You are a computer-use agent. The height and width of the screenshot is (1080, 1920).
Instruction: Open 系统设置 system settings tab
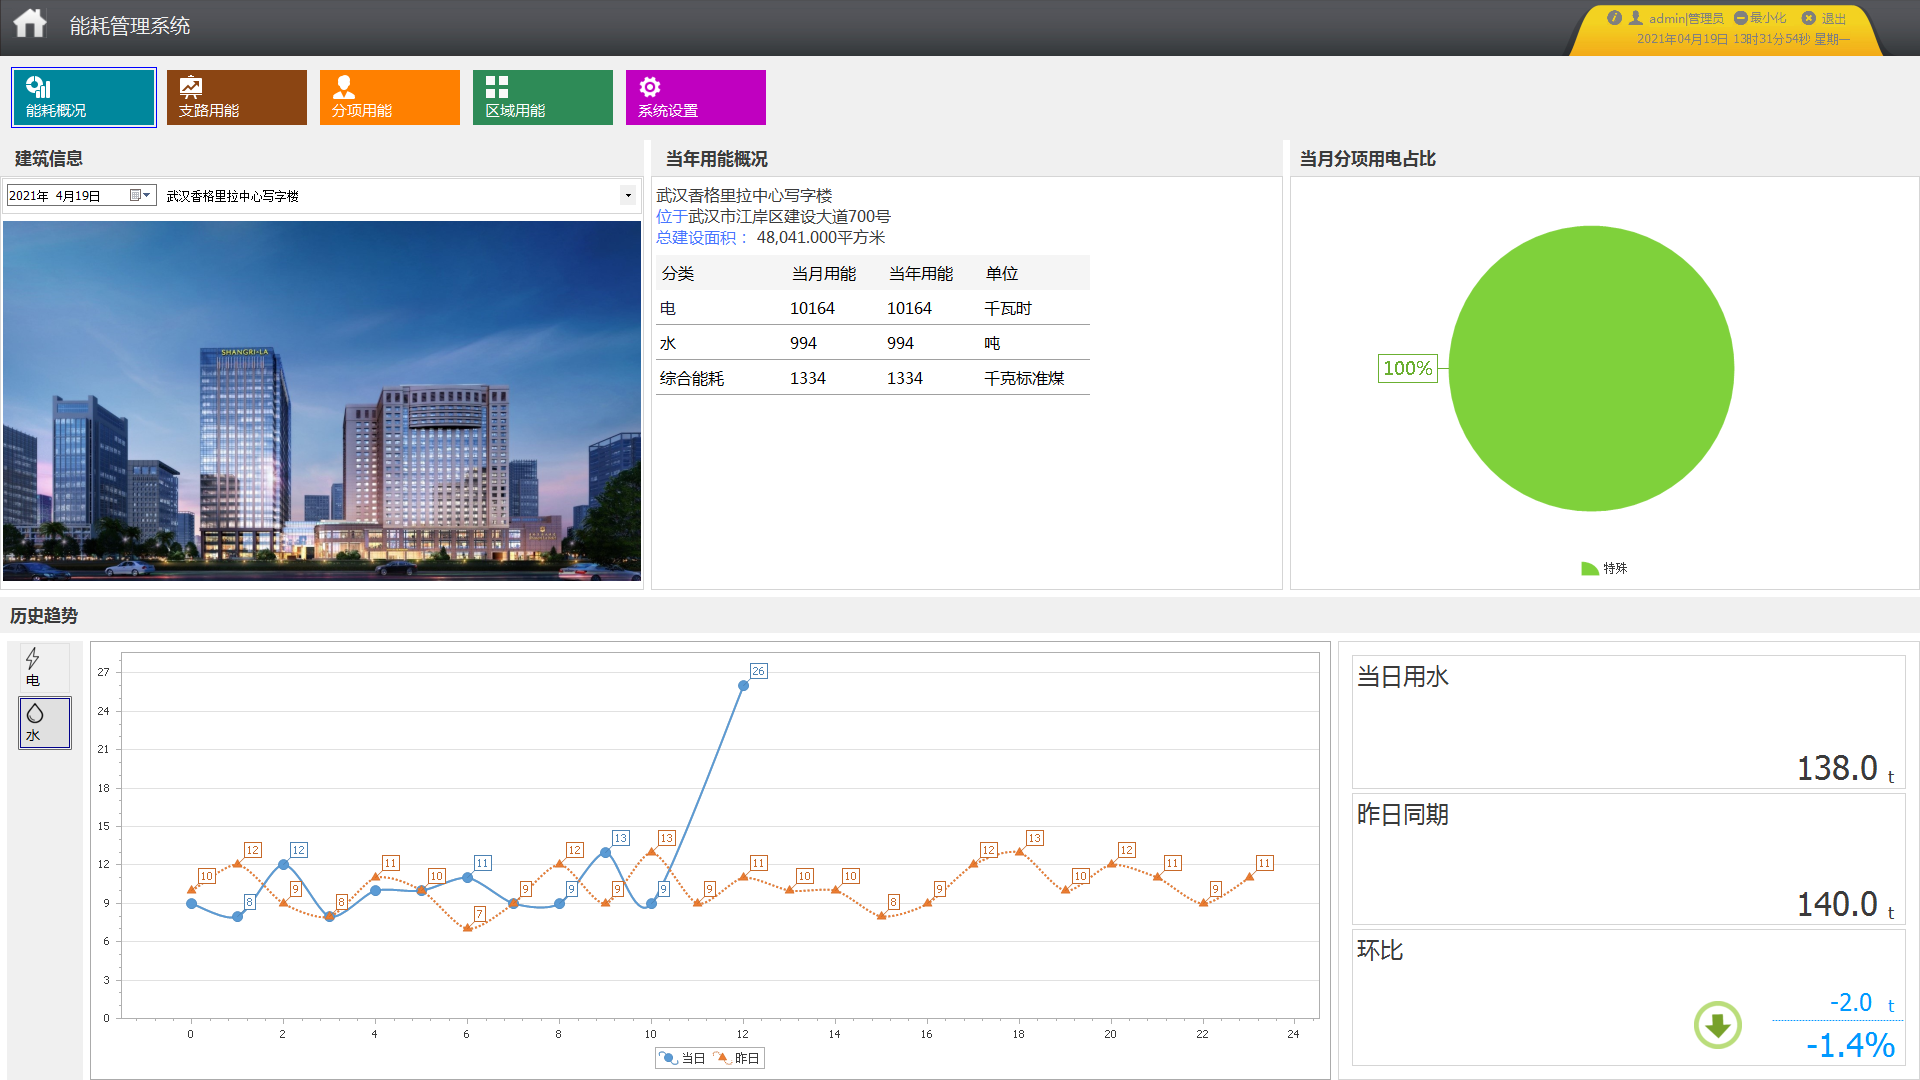(x=696, y=97)
